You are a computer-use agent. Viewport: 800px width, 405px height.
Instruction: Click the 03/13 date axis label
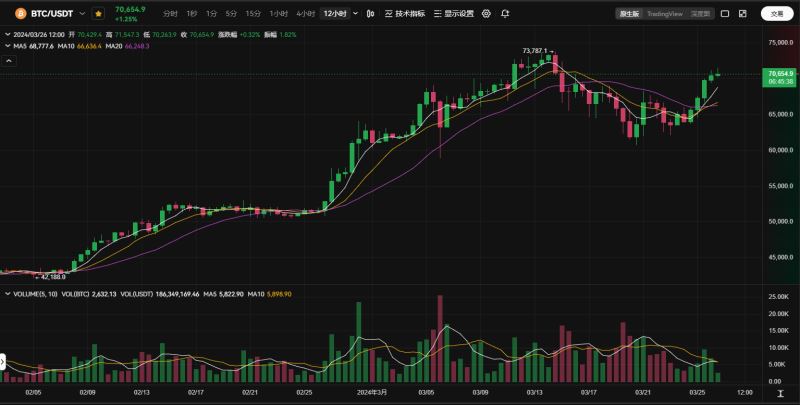coord(534,393)
